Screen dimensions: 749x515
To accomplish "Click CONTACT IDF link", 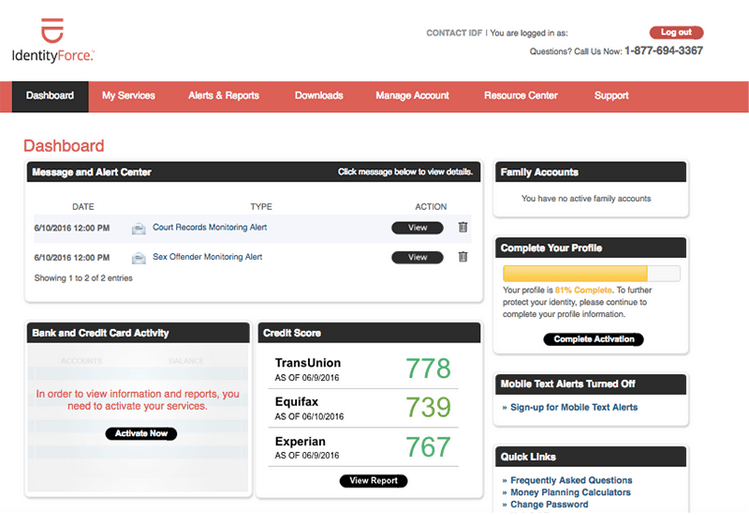I will (x=454, y=33).
